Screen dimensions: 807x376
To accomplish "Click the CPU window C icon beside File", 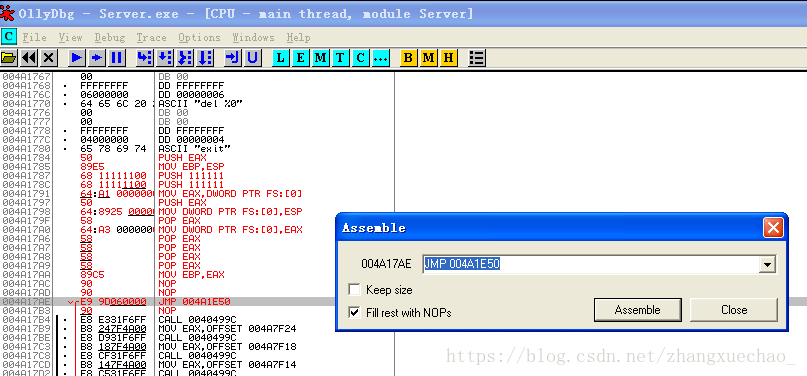I will click(9, 37).
